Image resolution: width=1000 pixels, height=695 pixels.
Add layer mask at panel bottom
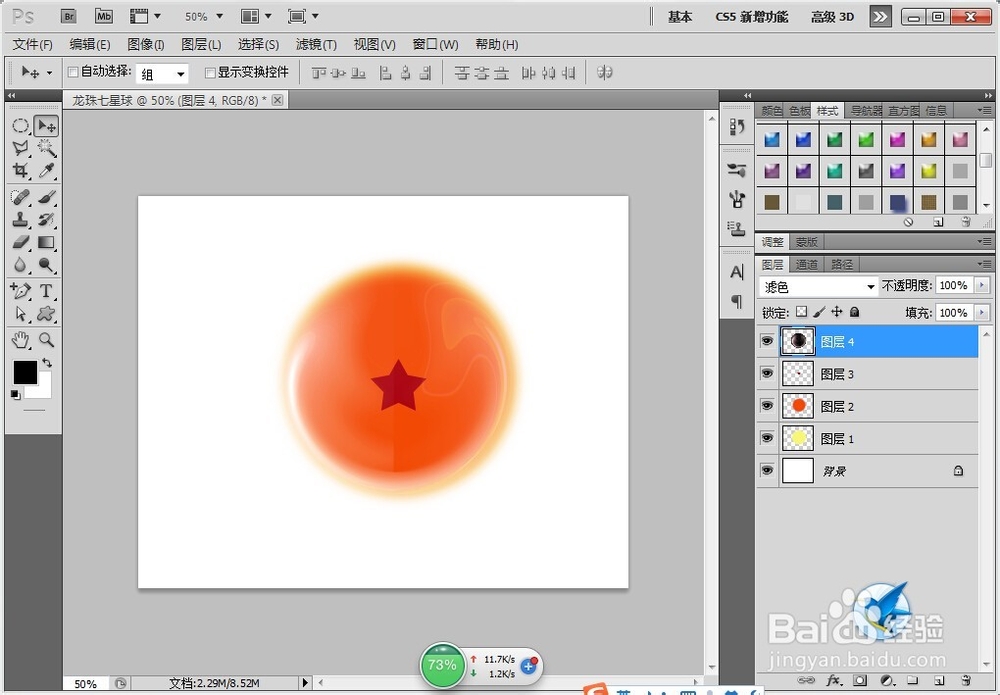pyautogui.click(x=860, y=681)
